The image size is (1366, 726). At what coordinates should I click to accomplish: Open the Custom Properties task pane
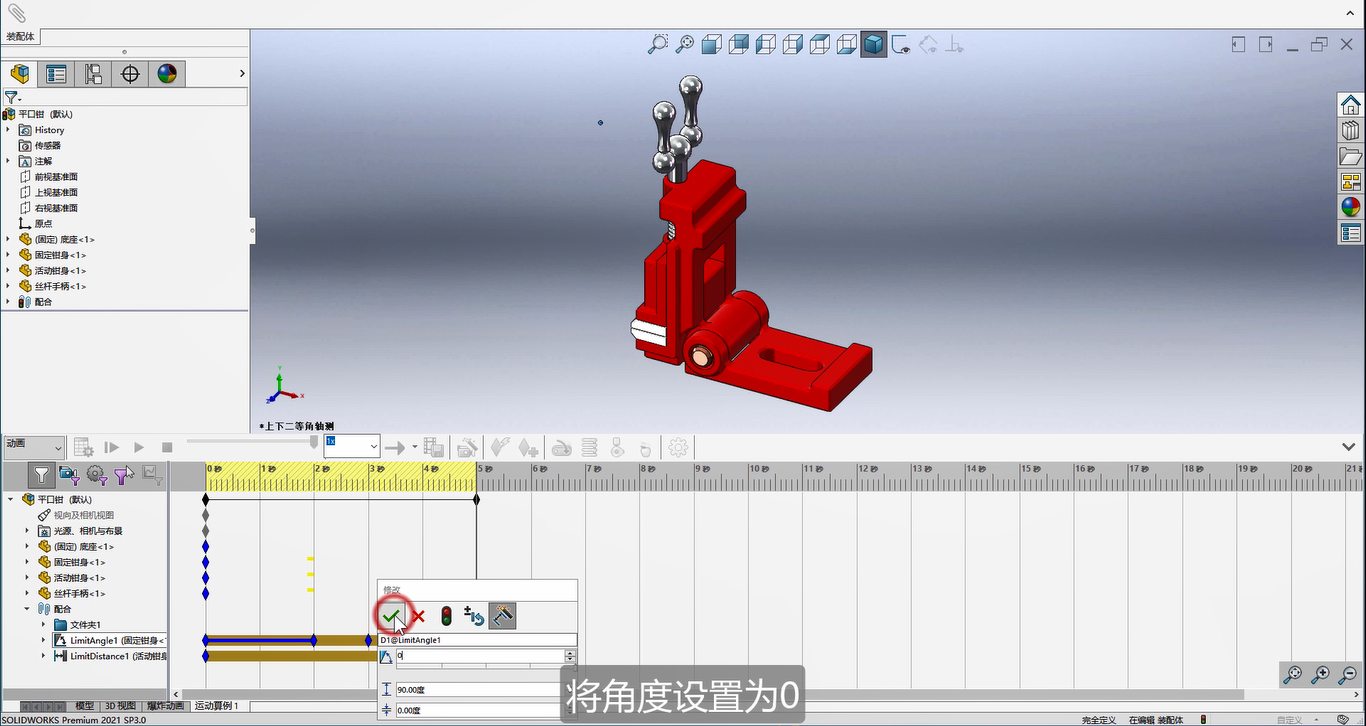coord(1351,233)
